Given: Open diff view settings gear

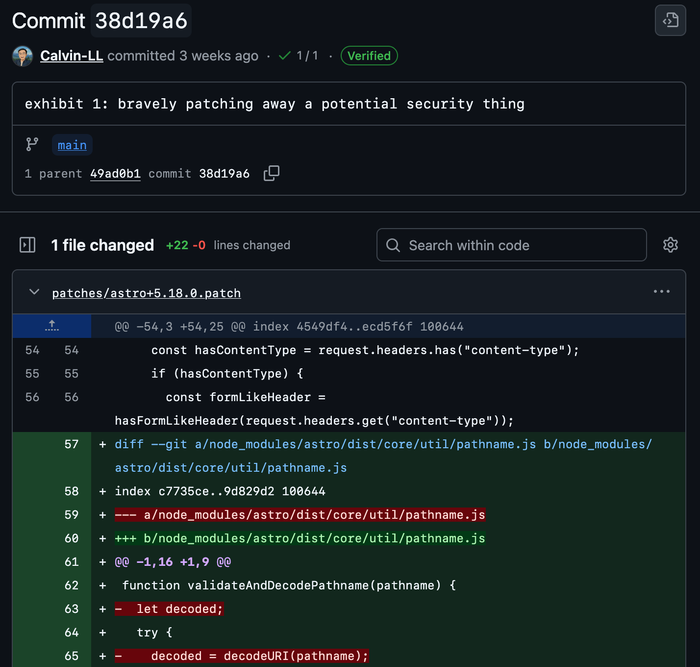Looking at the screenshot, I should (x=670, y=245).
